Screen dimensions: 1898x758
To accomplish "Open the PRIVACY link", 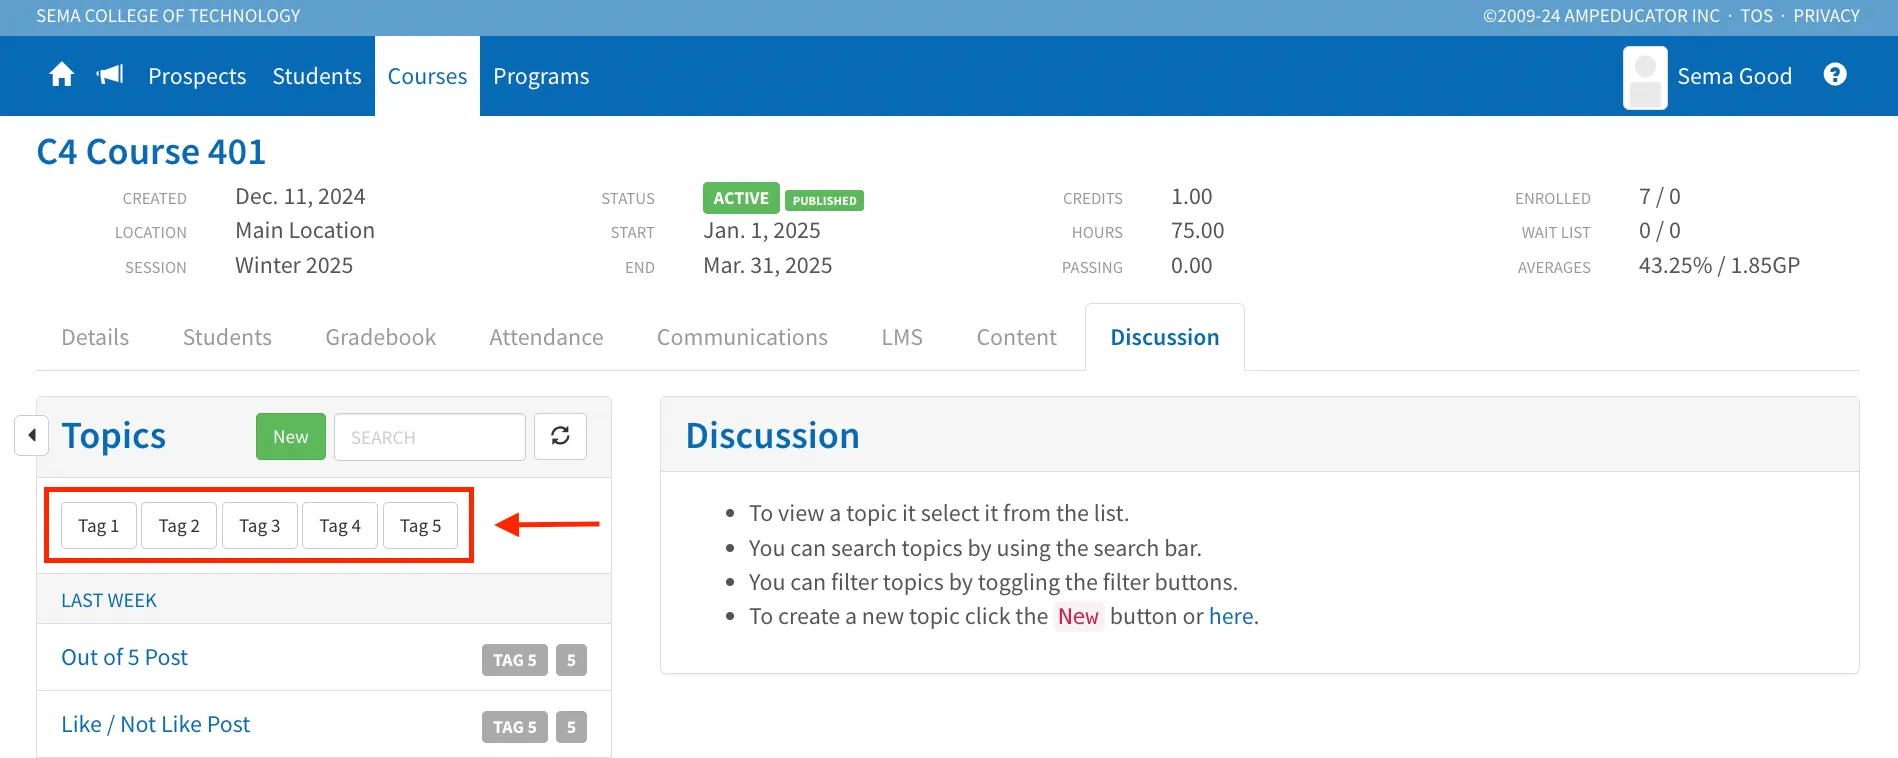I will [x=1826, y=16].
